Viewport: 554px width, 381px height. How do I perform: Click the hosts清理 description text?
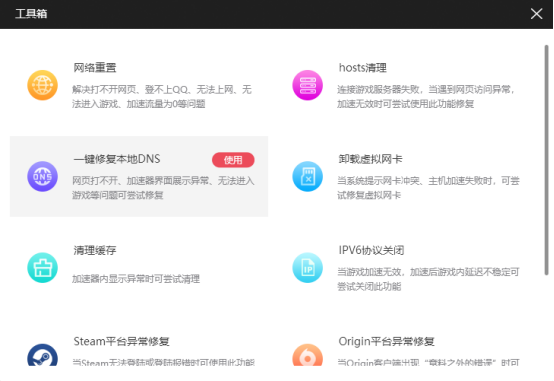tap(426, 96)
